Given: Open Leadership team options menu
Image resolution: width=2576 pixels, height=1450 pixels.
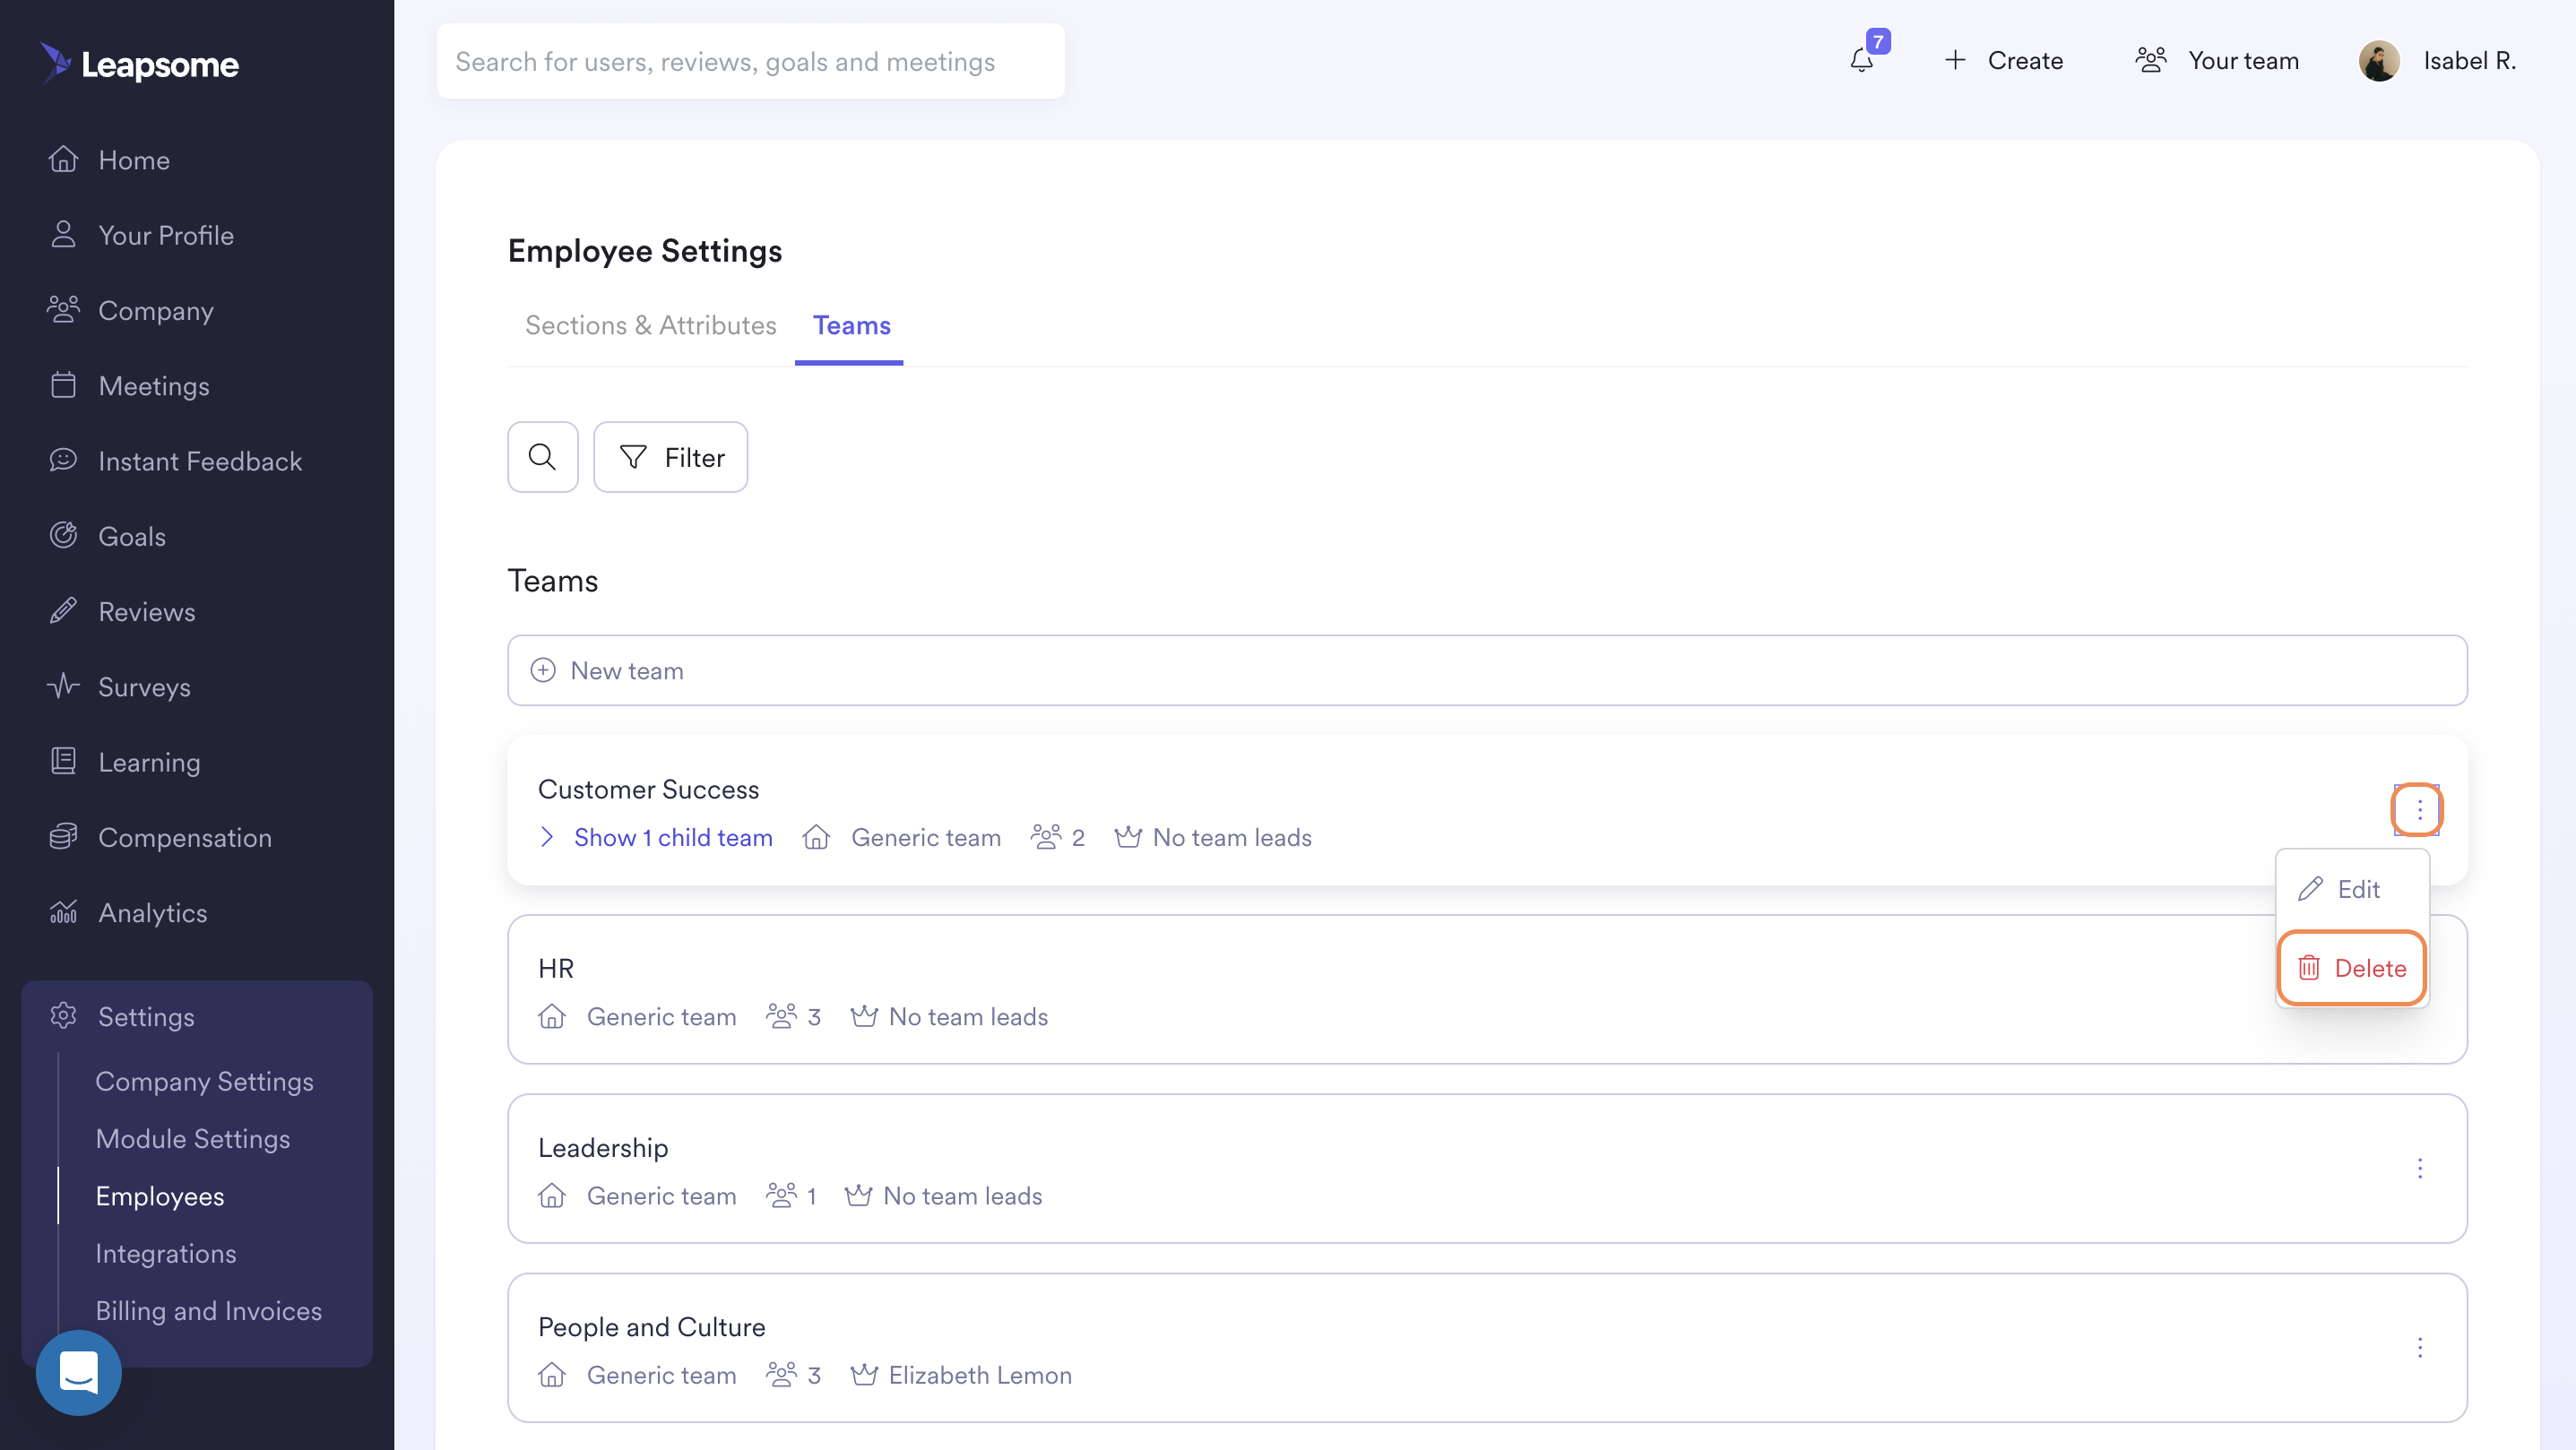Looking at the screenshot, I should 2419,1168.
